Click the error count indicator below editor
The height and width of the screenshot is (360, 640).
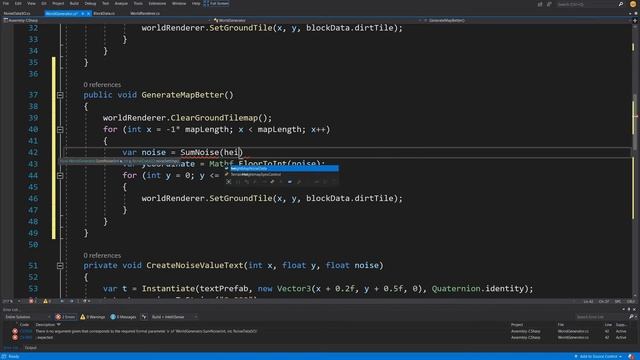point(33,301)
